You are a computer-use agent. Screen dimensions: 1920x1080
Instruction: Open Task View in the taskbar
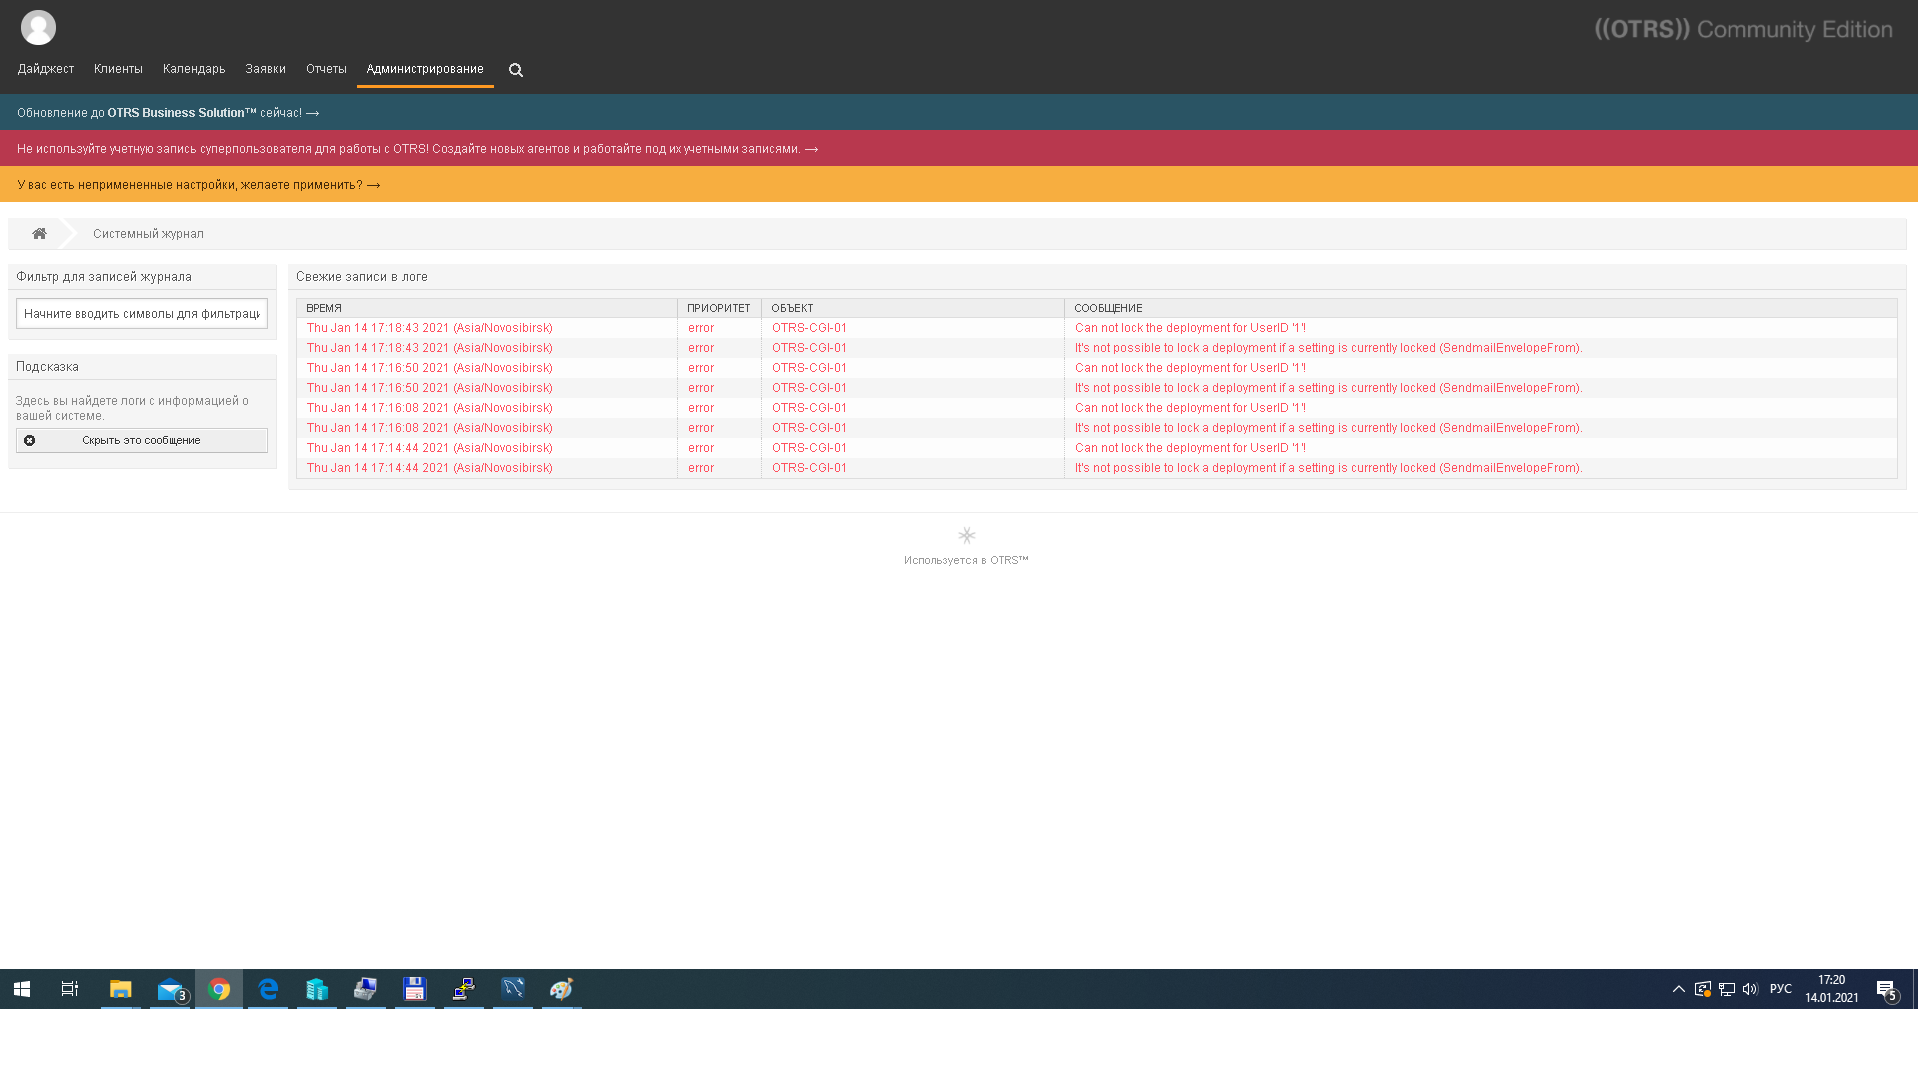[70, 989]
